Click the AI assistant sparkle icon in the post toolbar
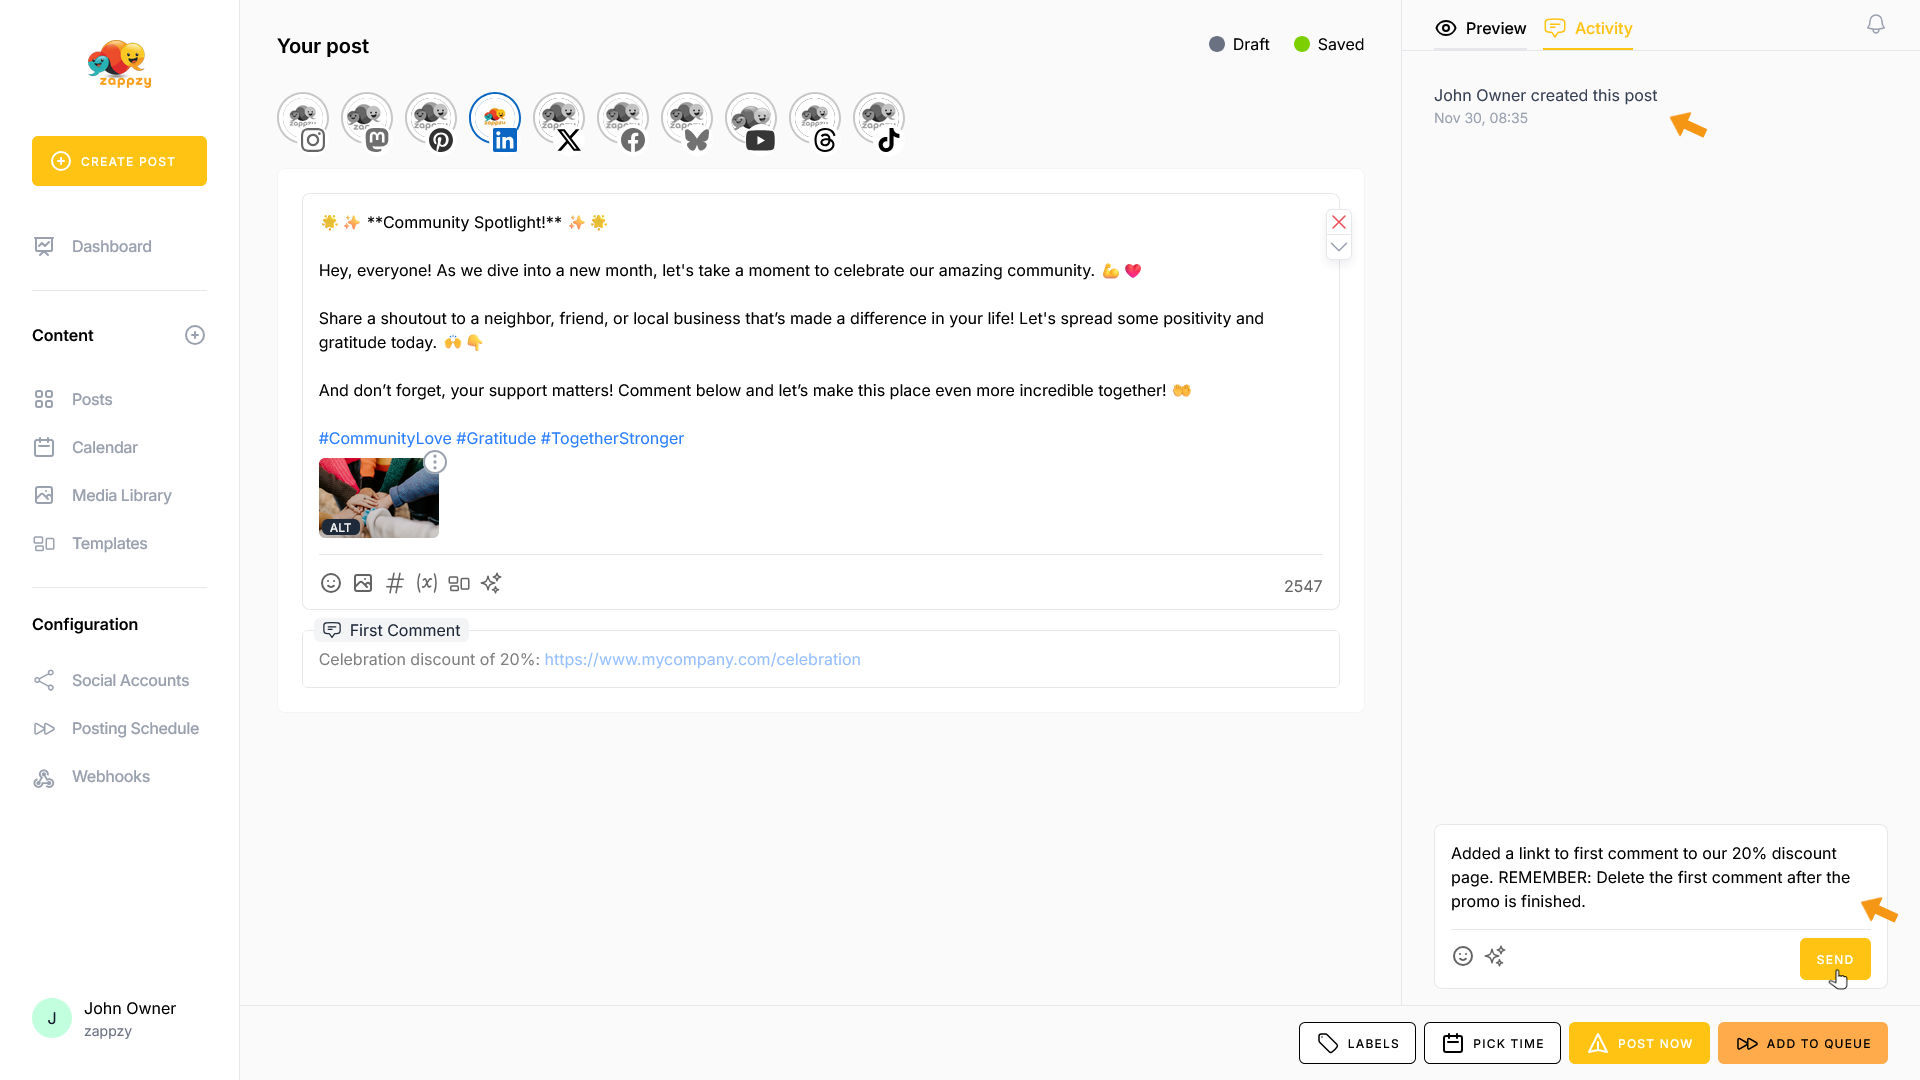 coord(491,583)
